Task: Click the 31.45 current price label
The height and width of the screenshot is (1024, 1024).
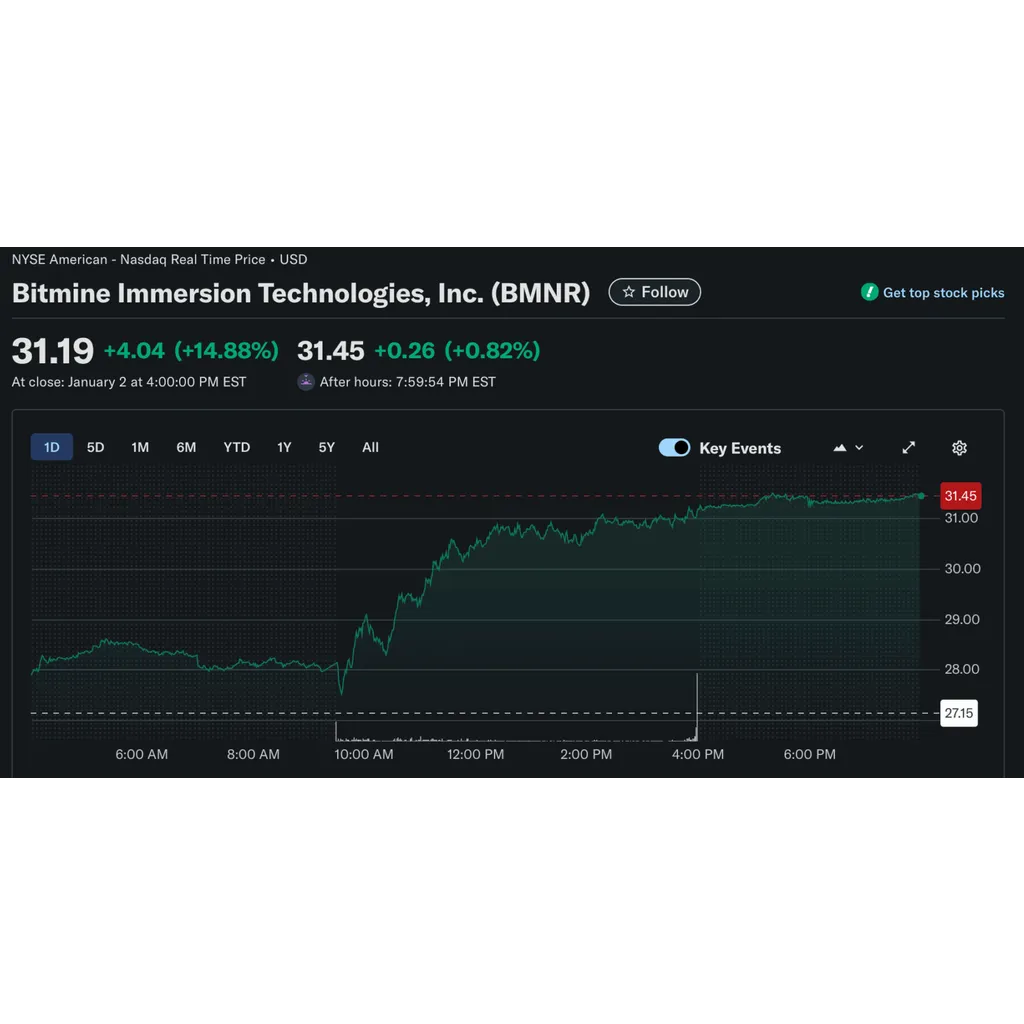Action: 960,496
